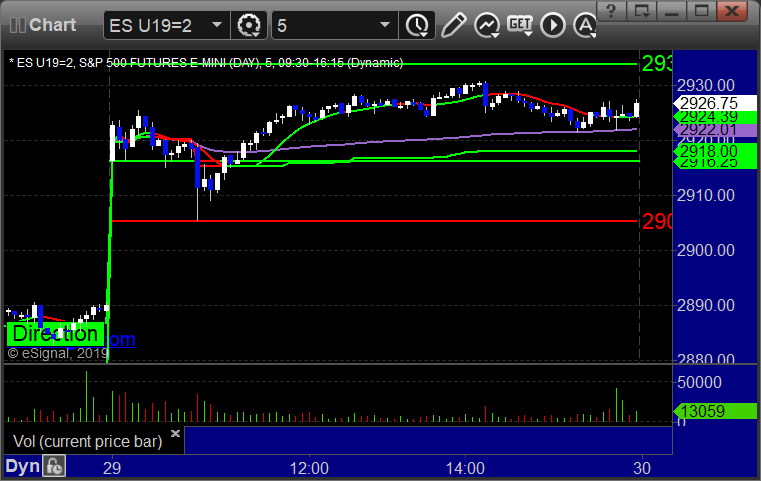Open the GET Advanced studies icon
Viewport: 761px width, 481px height.
coord(520,25)
